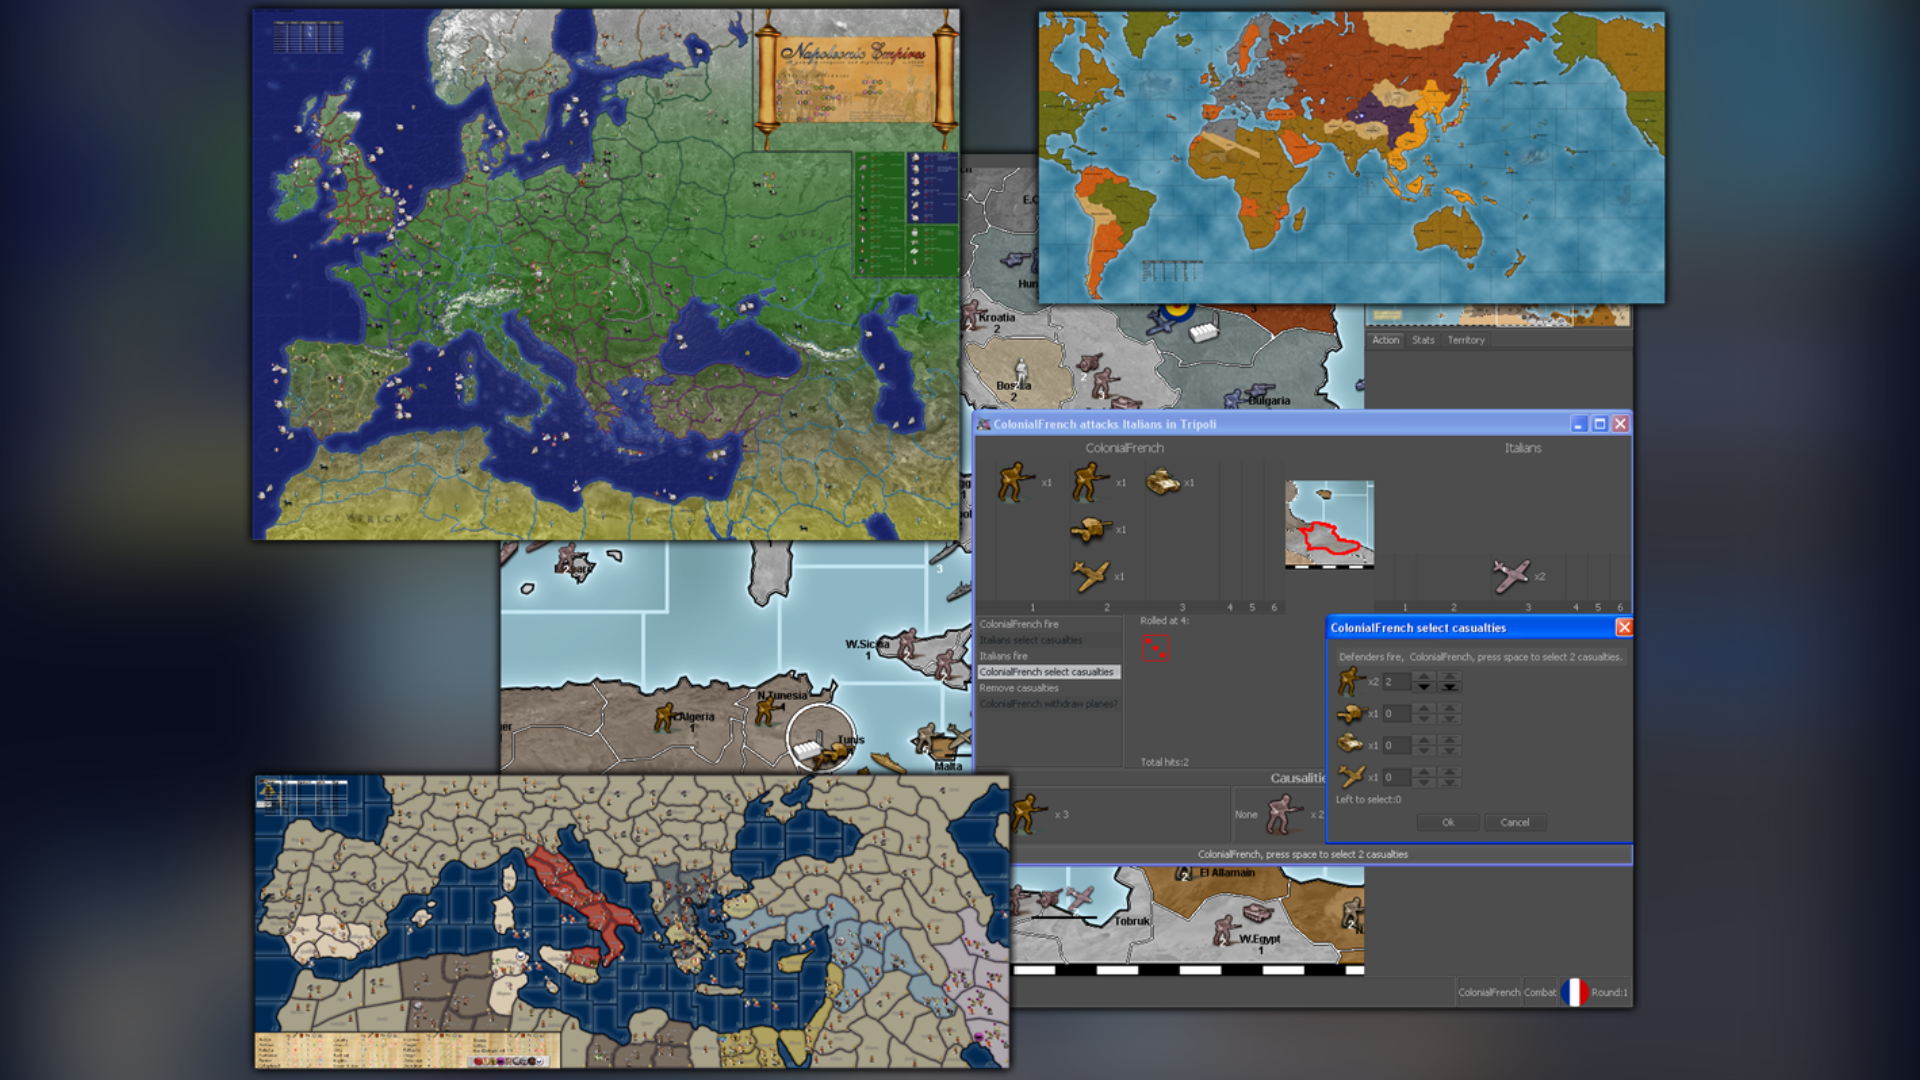Click the infantry unit in Algeria territory
The width and height of the screenshot is (1920, 1080).
click(x=664, y=717)
